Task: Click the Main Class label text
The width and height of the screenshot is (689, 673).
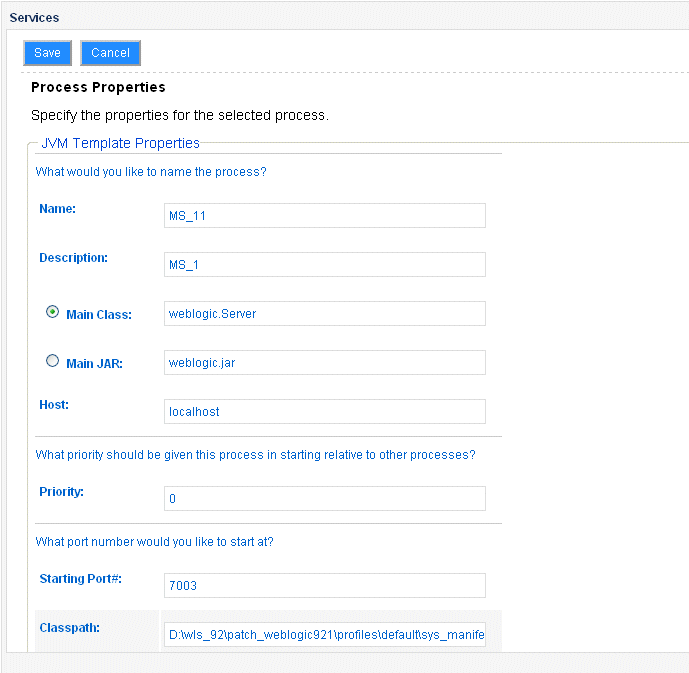Action: (x=99, y=314)
